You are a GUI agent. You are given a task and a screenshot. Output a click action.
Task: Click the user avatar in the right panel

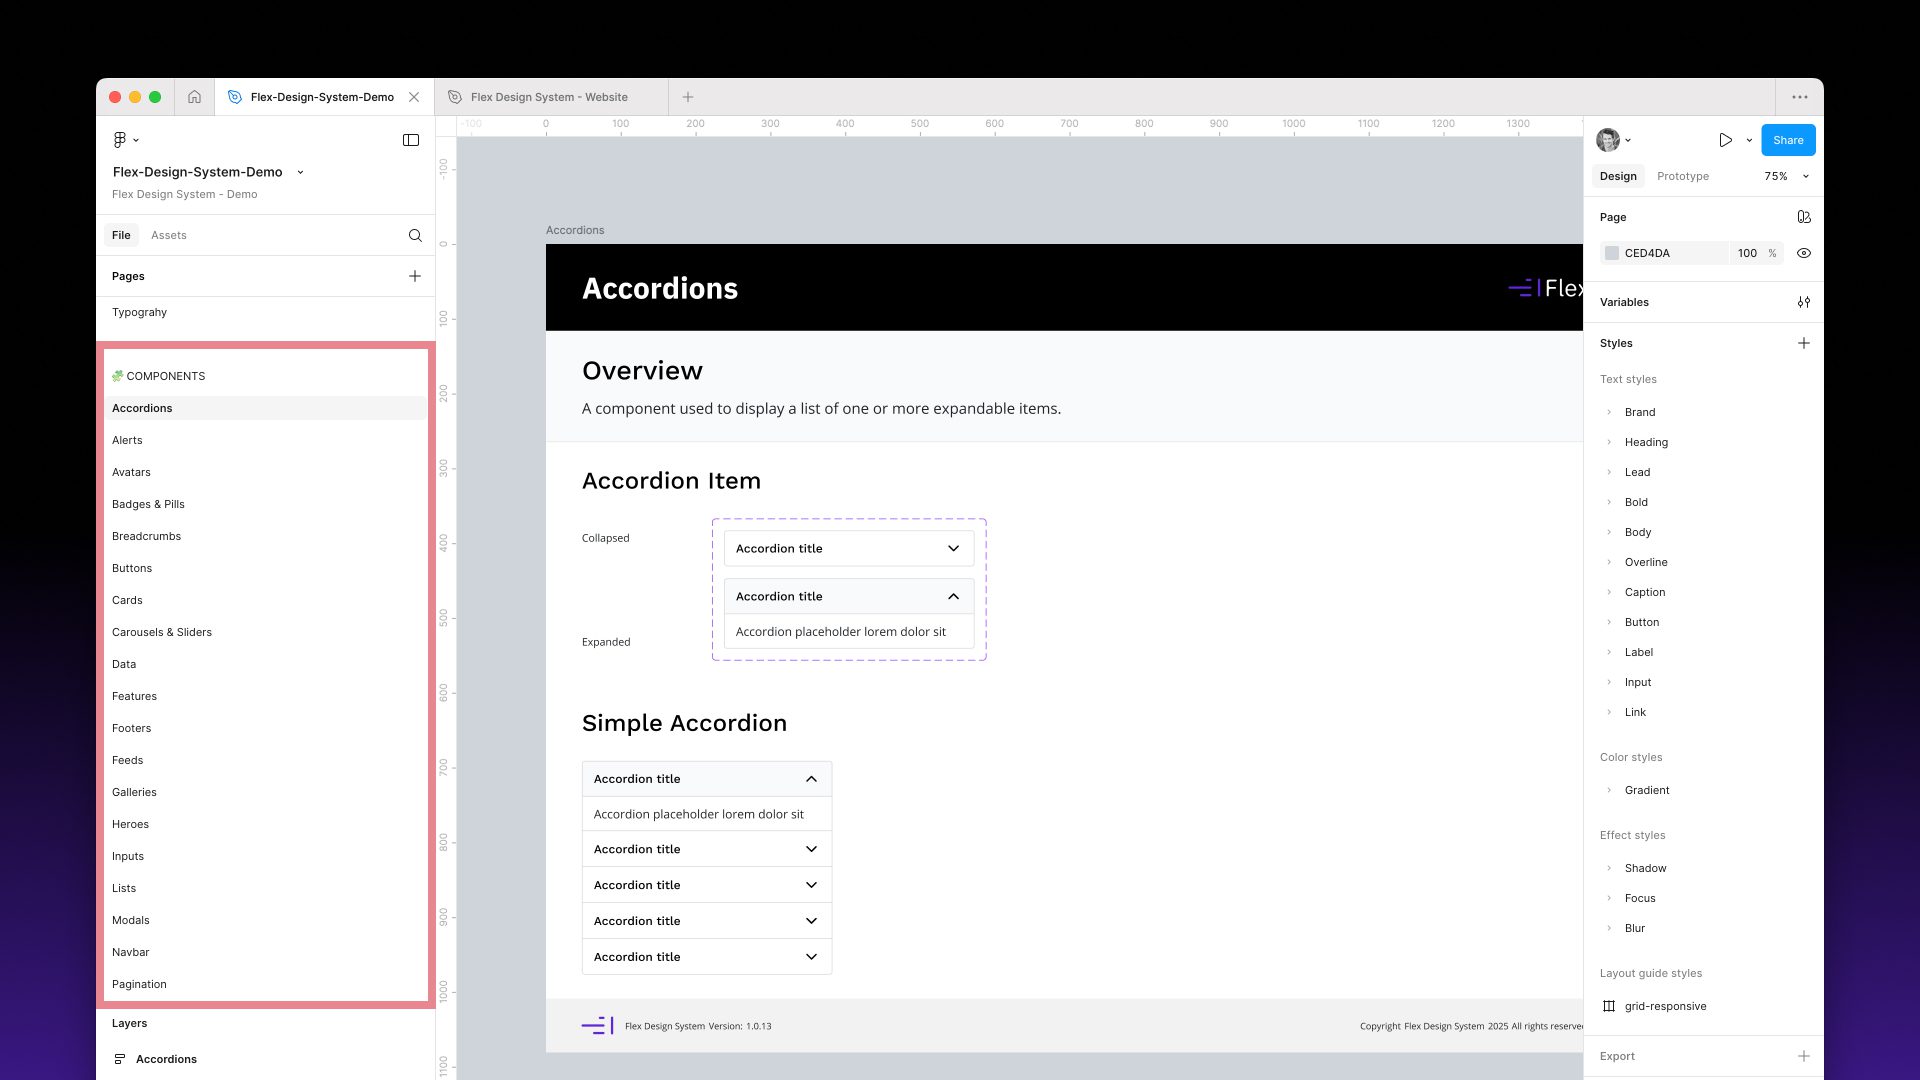[1608, 140]
